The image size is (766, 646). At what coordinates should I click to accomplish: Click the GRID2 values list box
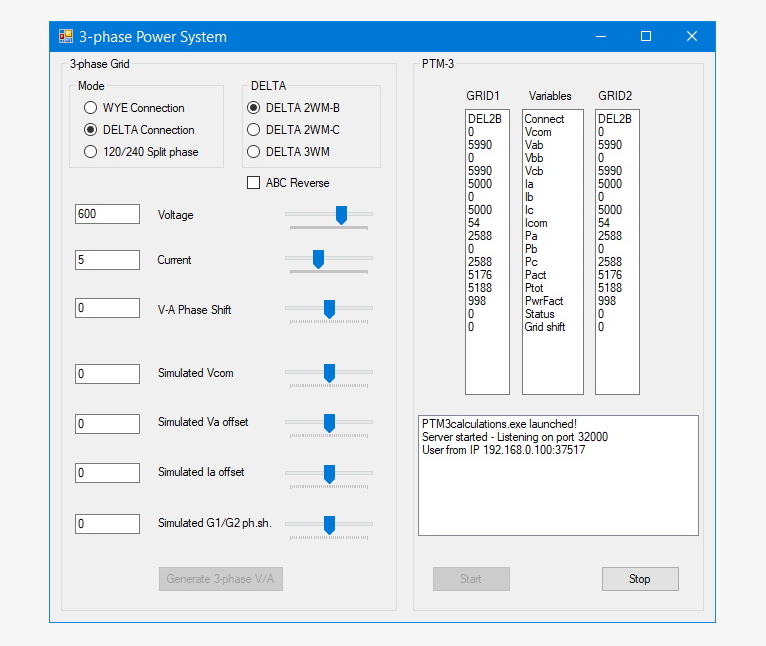(617, 252)
